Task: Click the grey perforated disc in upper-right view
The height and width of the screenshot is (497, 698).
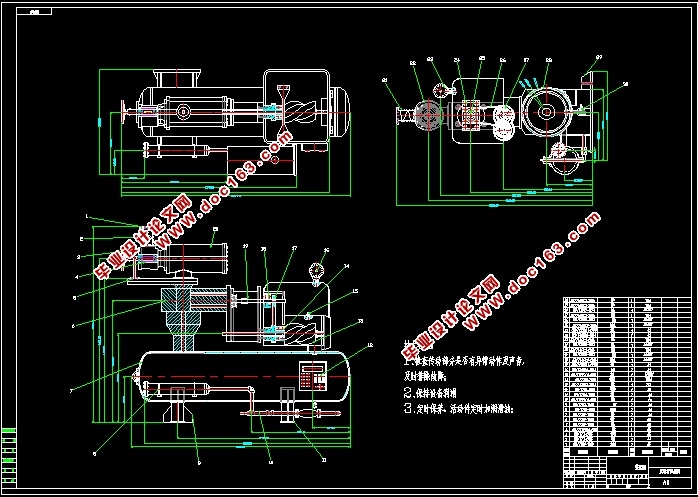Action: (428, 114)
